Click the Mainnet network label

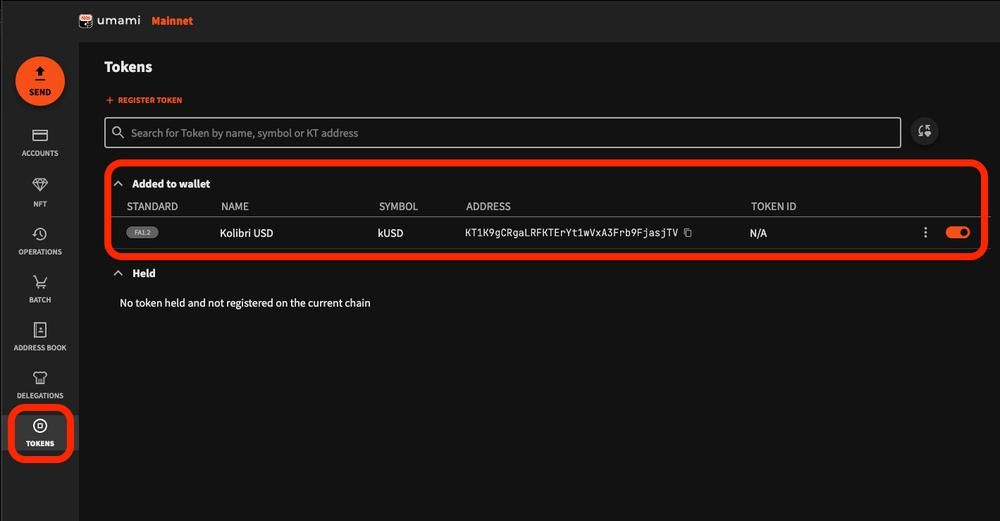click(172, 21)
